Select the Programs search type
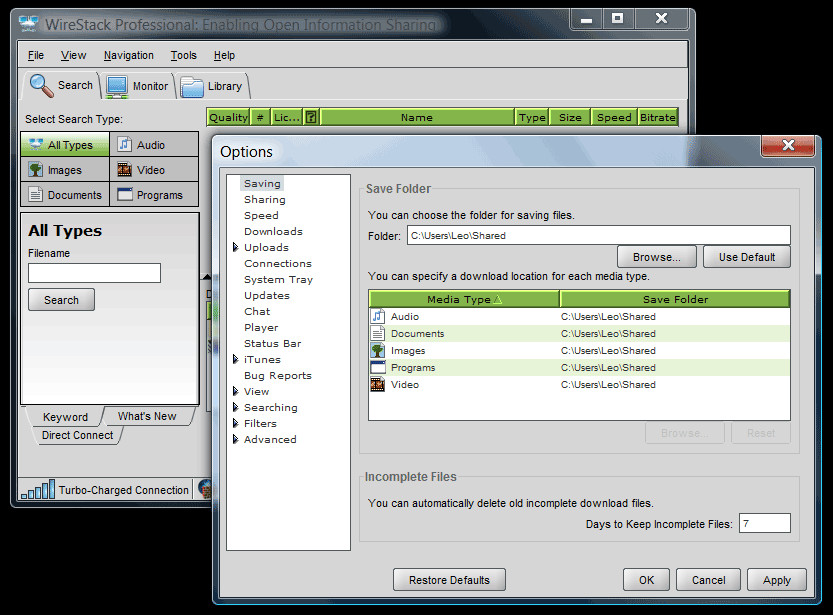Image resolution: width=833 pixels, height=615 pixels. pyautogui.click(x=154, y=194)
